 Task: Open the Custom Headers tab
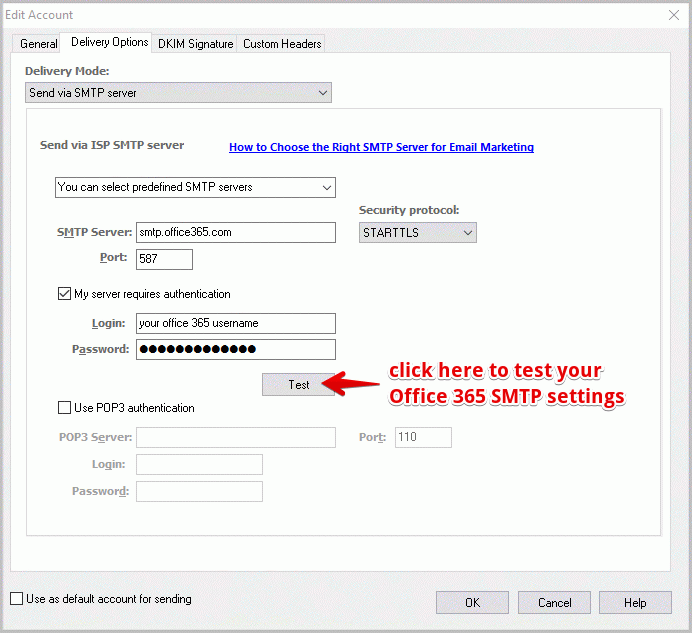click(282, 44)
